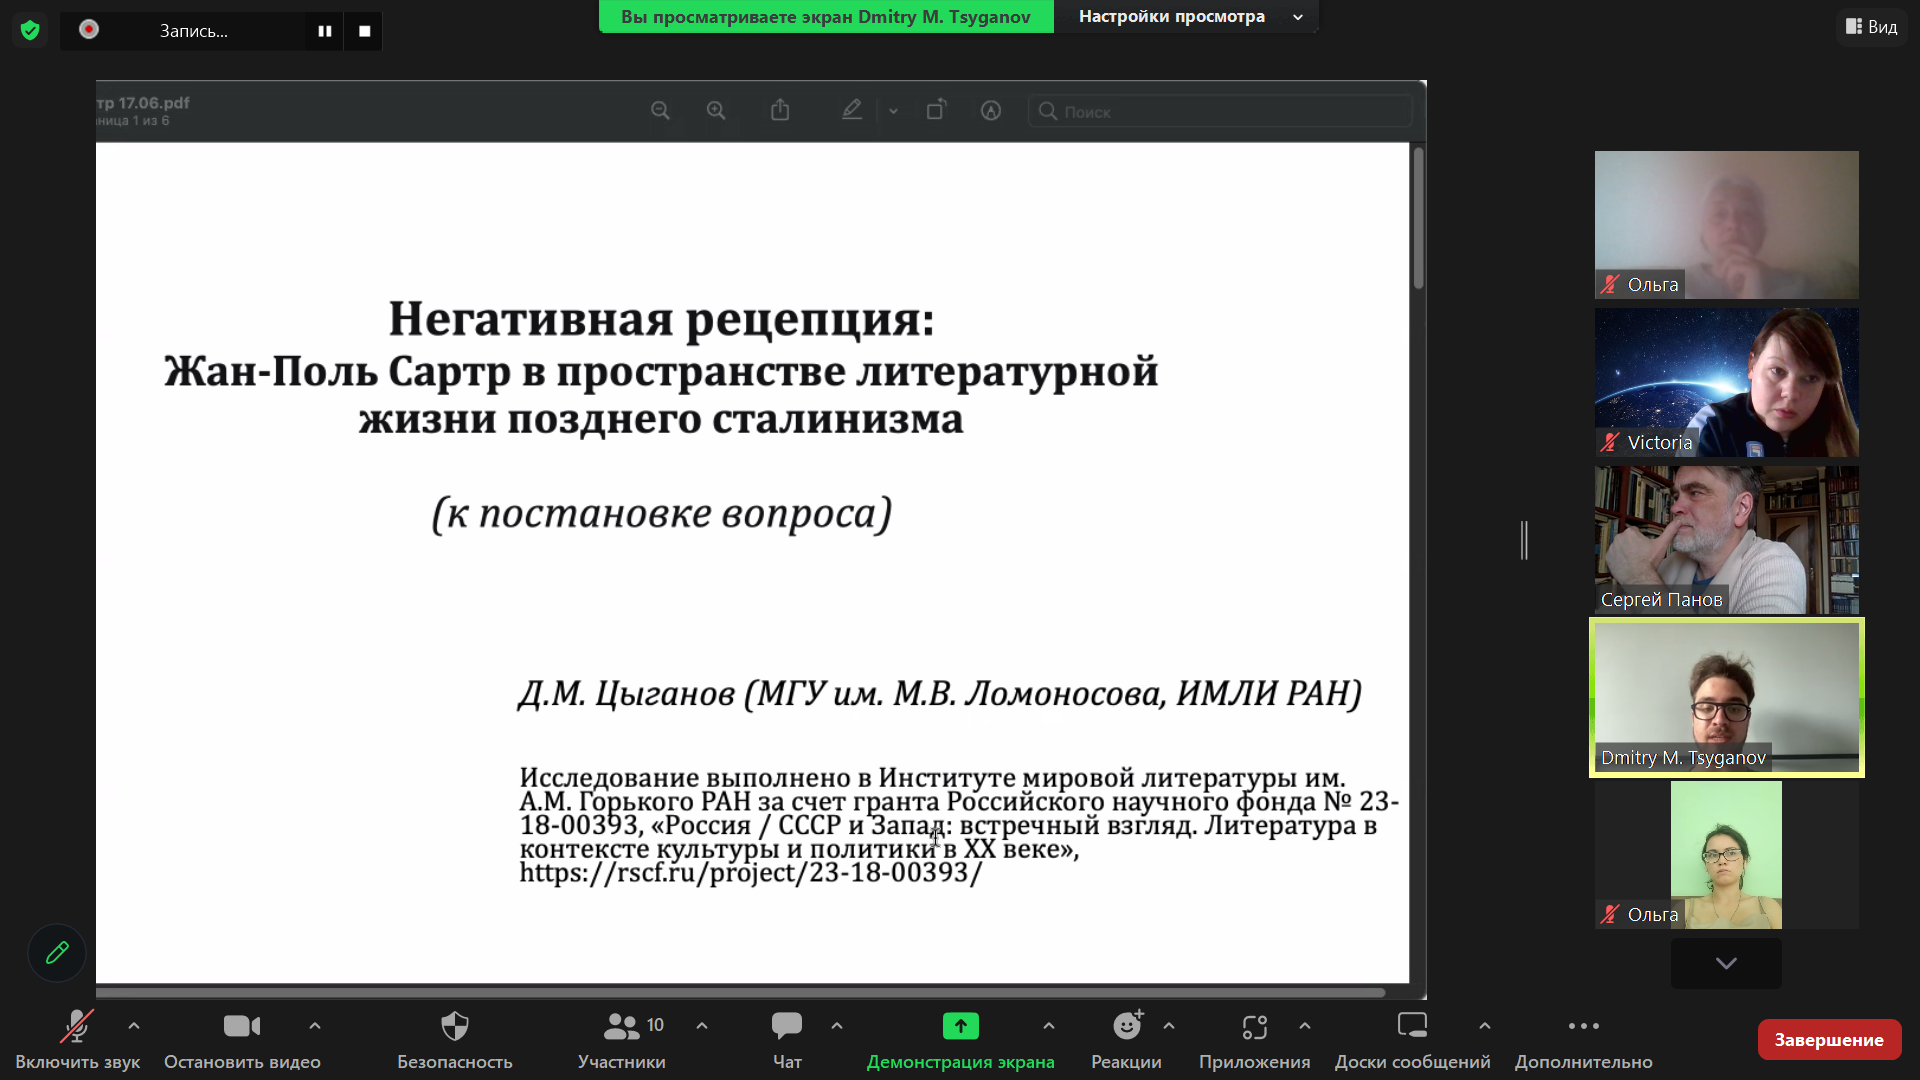Screen dimensions: 1920x1080
Task: Expand the chevron next to Приложения
Action: click(1305, 1026)
